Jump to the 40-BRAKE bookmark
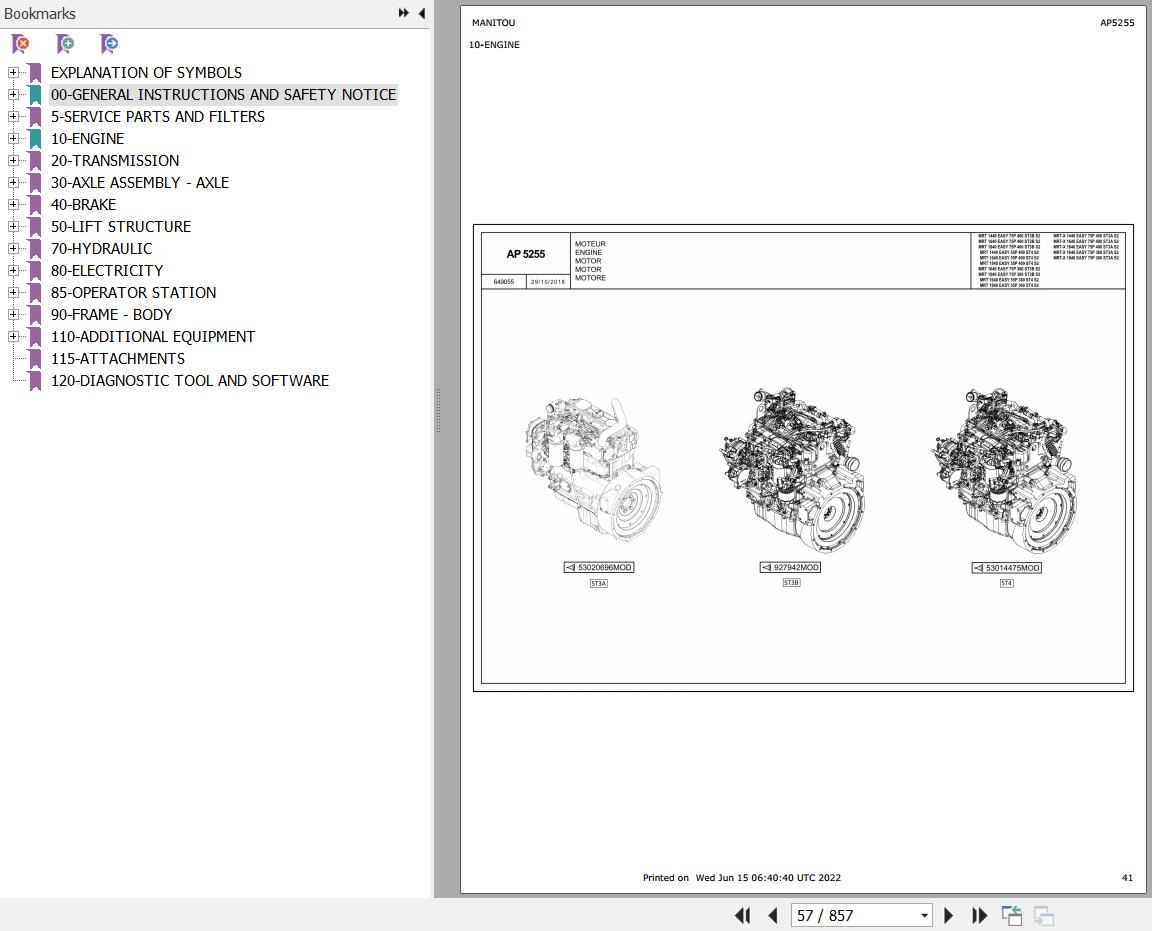The image size is (1152, 931). [83, 205]
